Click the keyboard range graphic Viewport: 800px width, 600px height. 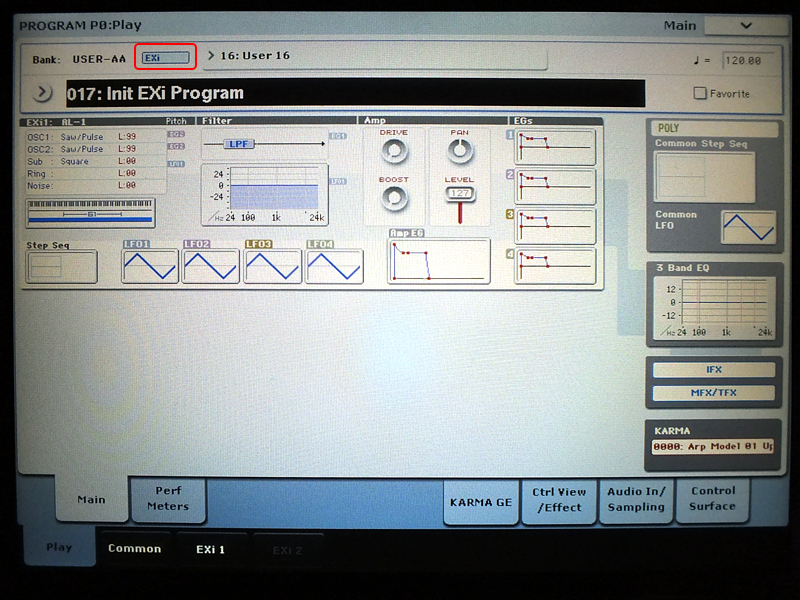90,213
